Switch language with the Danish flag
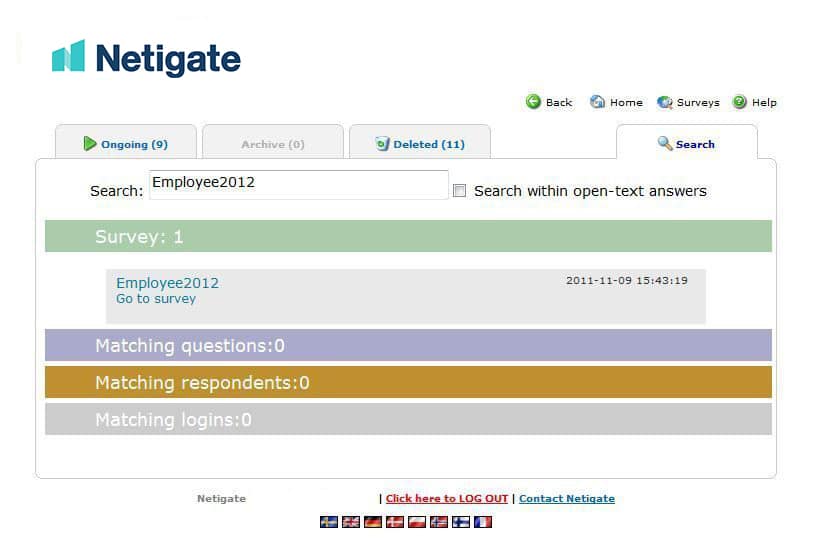819x543 pixels. 394,522
